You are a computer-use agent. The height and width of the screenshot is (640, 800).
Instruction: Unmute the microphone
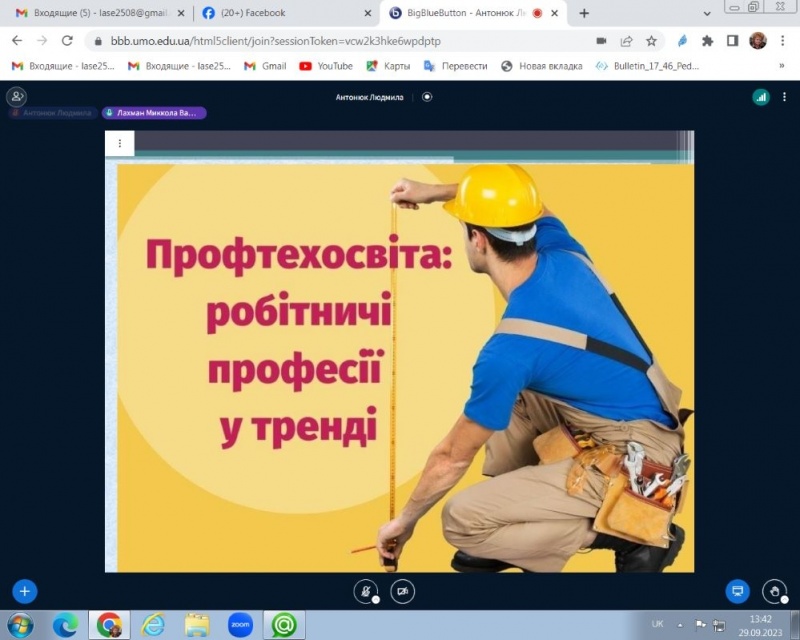coord(366,591)
